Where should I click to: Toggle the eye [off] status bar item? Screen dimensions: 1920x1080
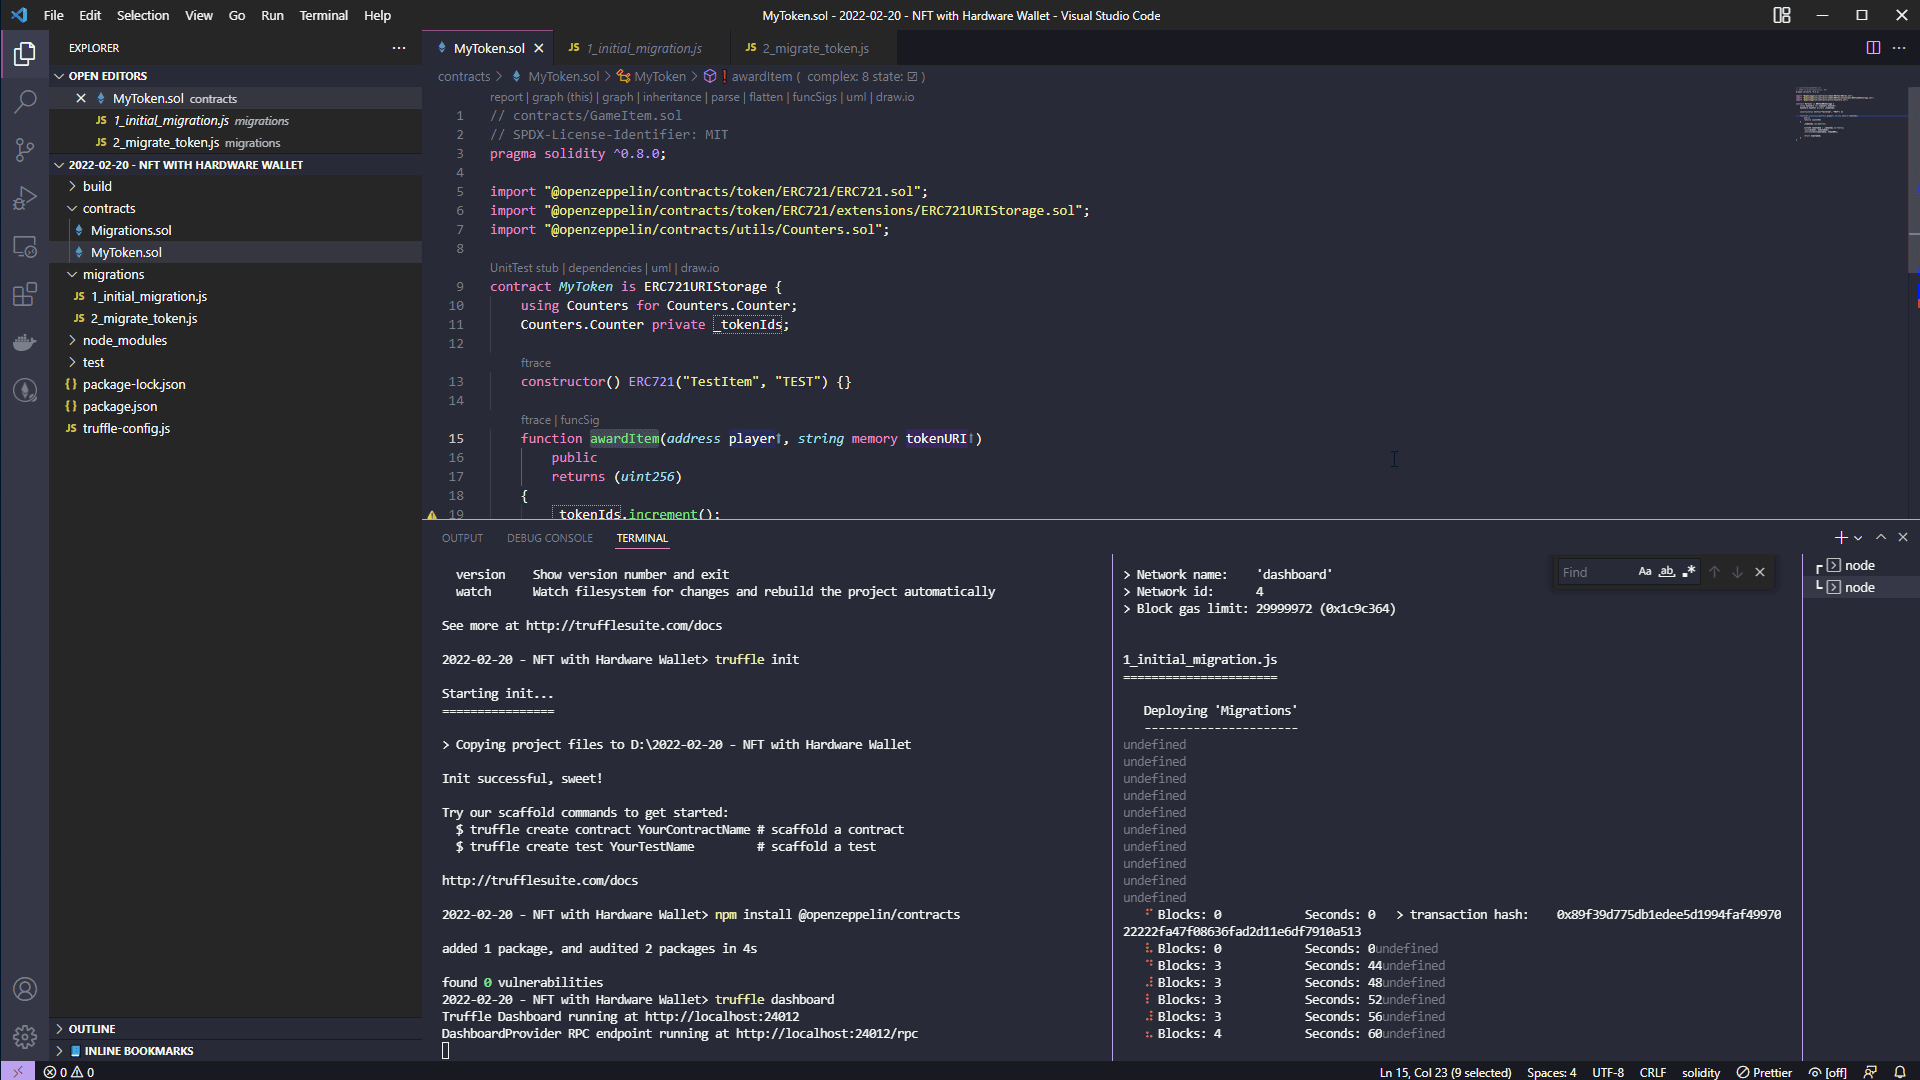1827,1072
